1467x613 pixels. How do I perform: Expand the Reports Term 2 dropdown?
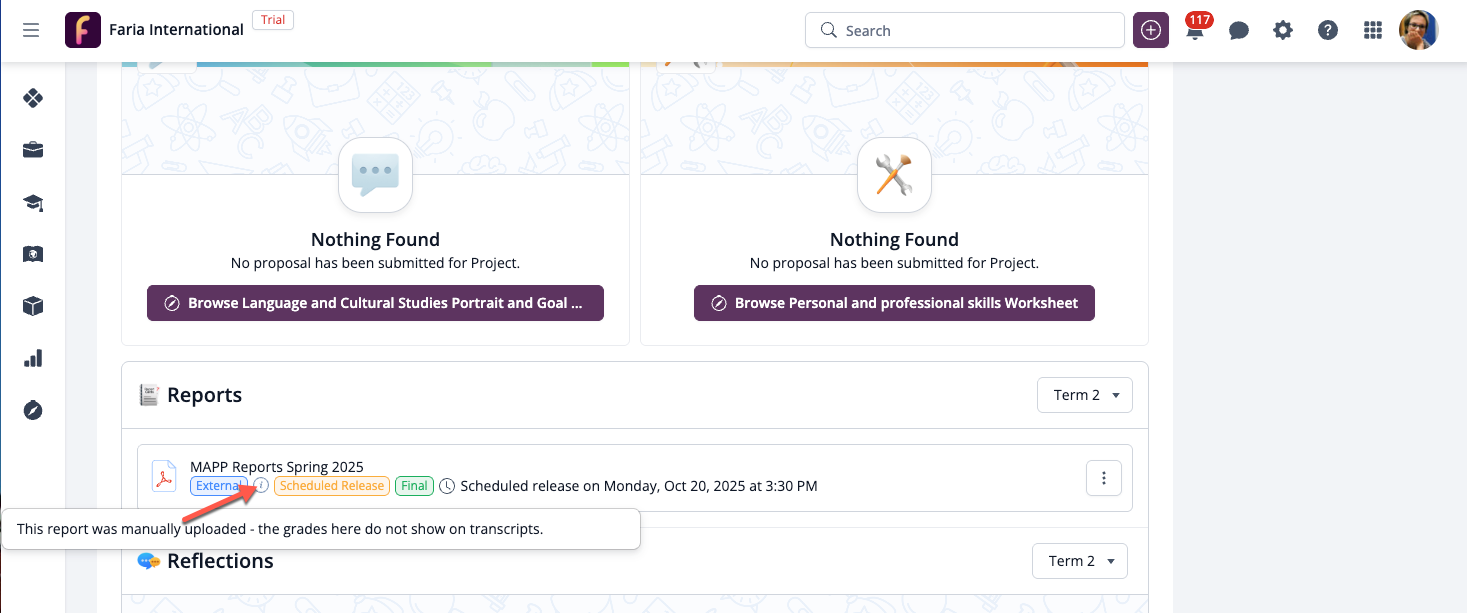(1085, 395)
